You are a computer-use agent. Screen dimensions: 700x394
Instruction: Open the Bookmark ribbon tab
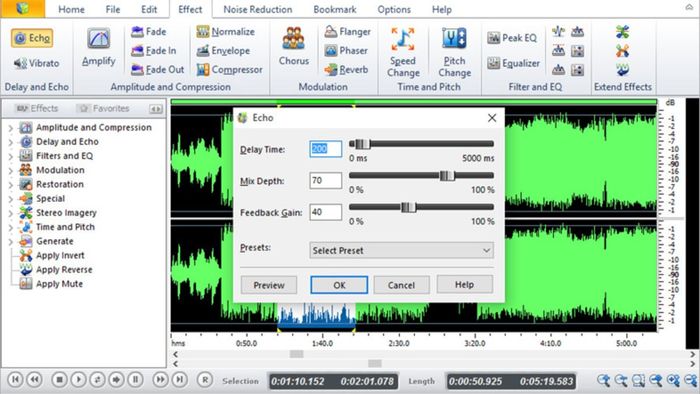[x=335, y=9]
